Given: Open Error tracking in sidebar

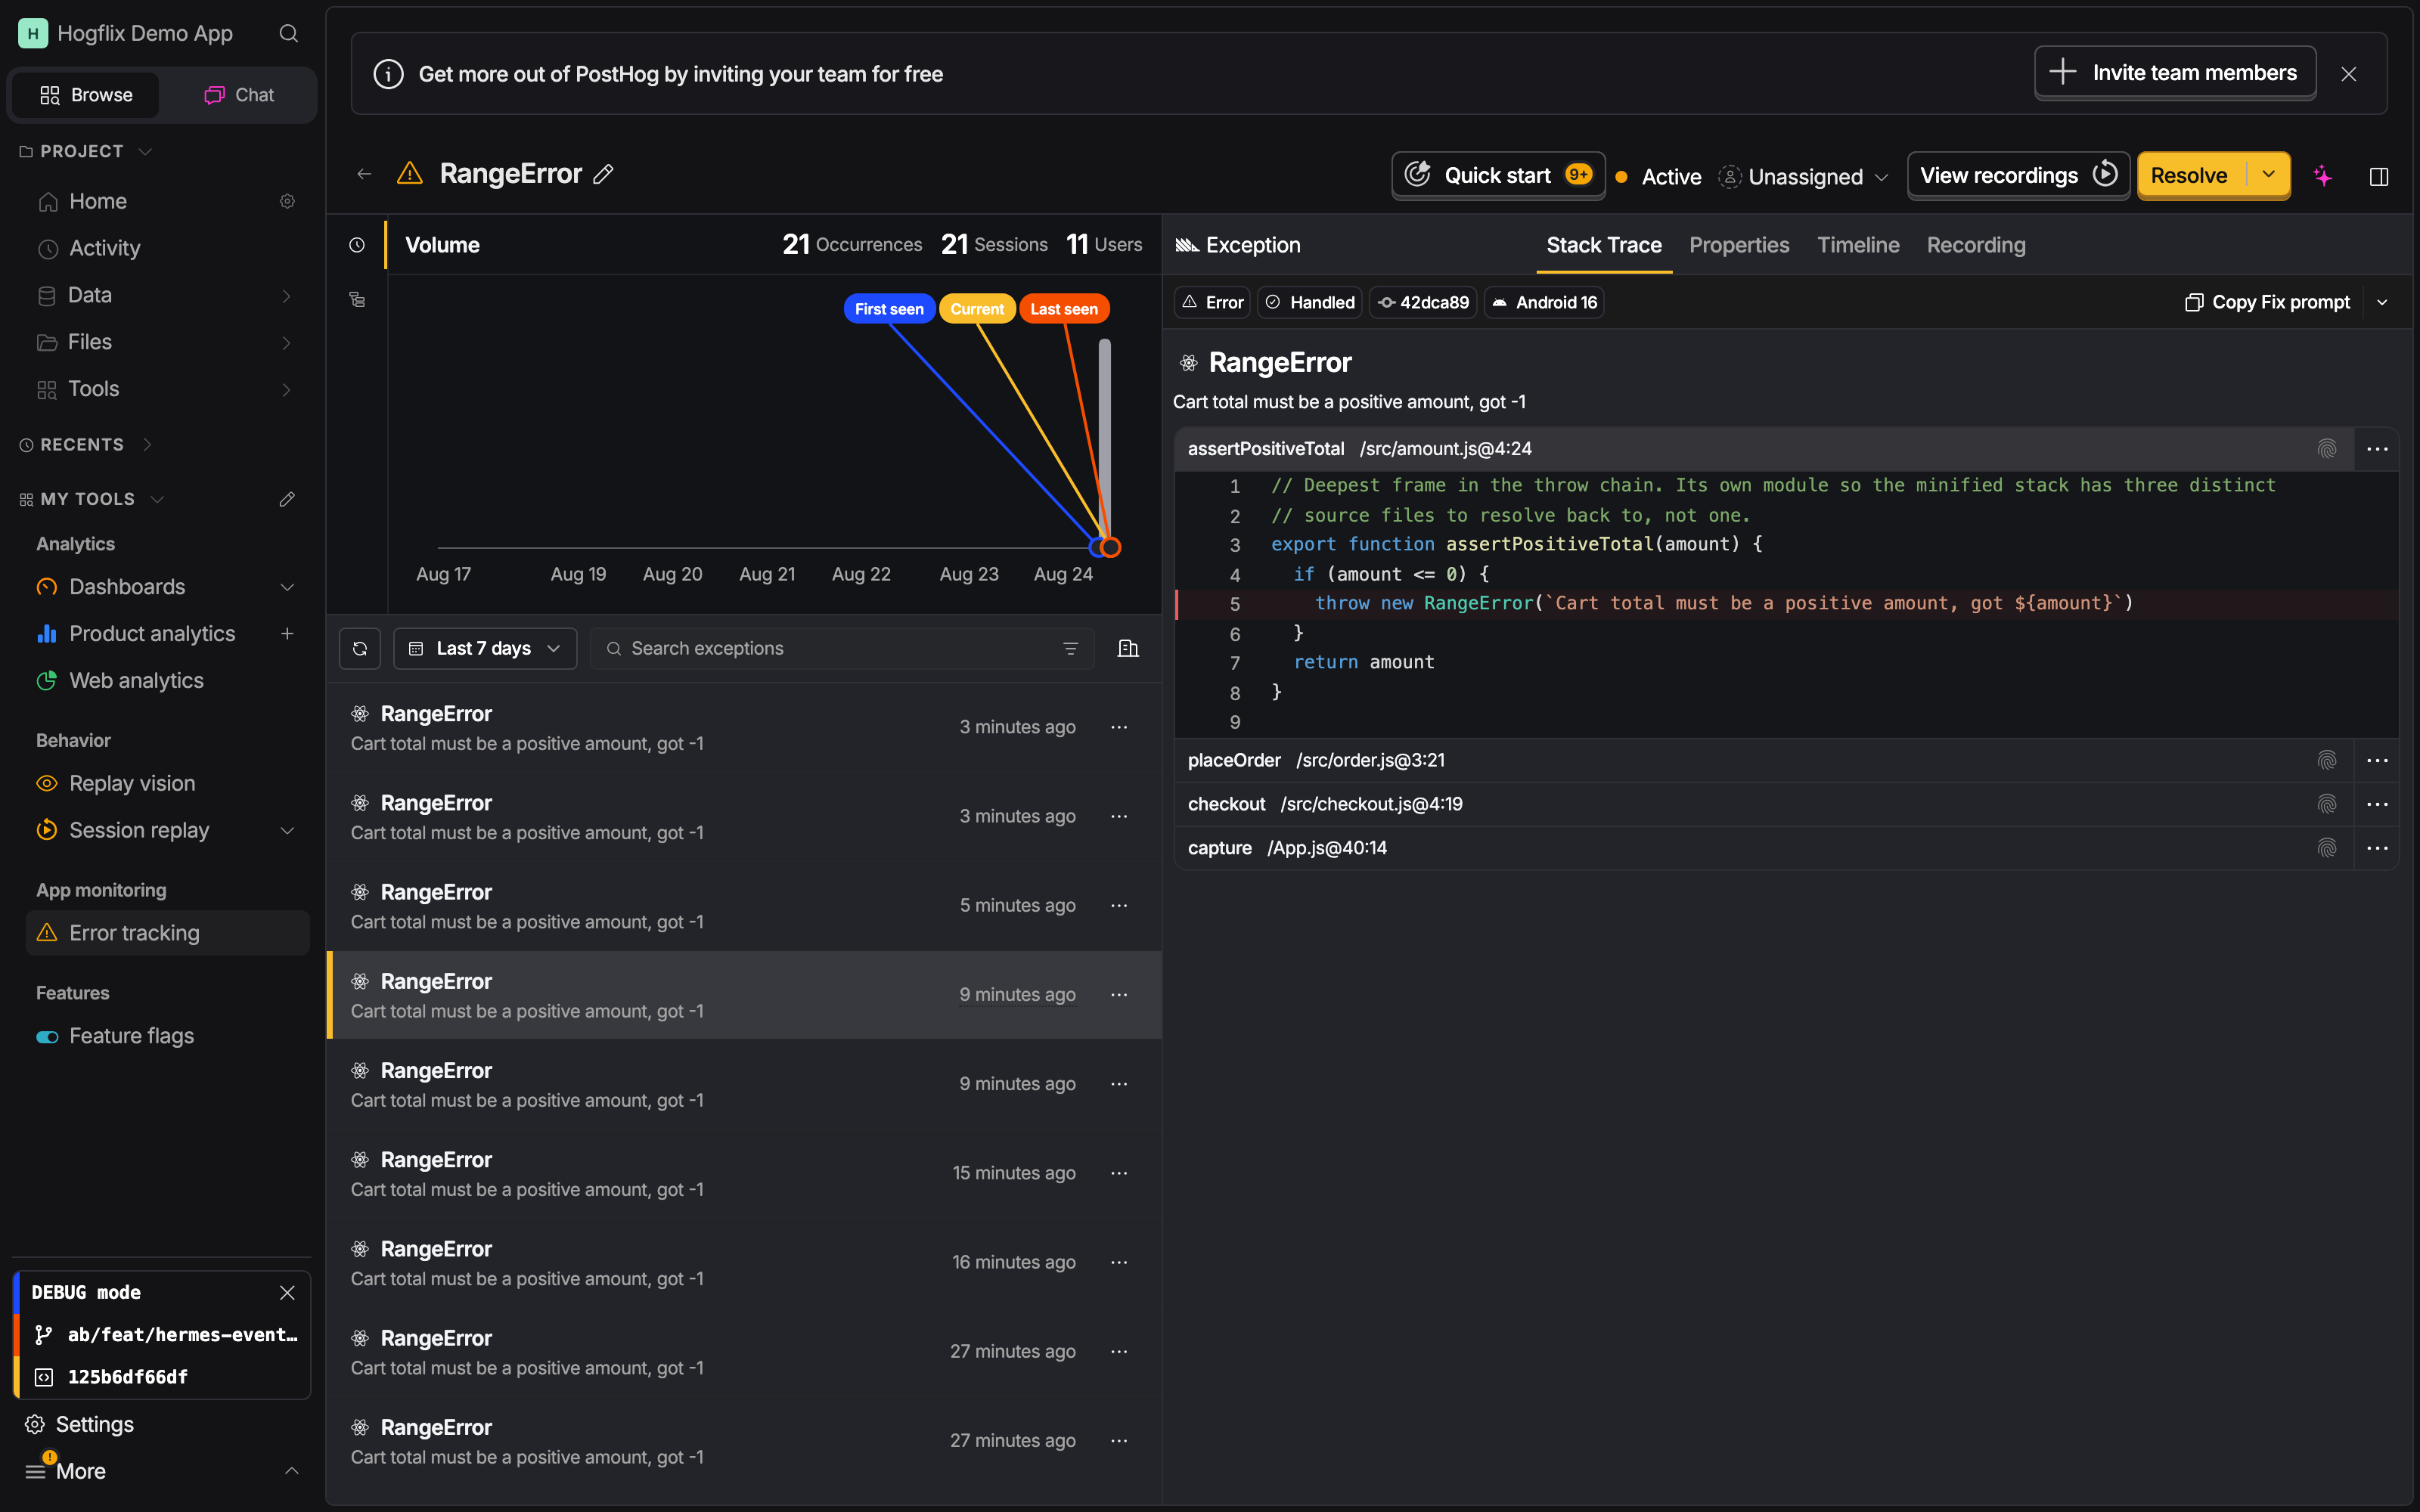Looking at the screenshot, I should click(167, 933).
